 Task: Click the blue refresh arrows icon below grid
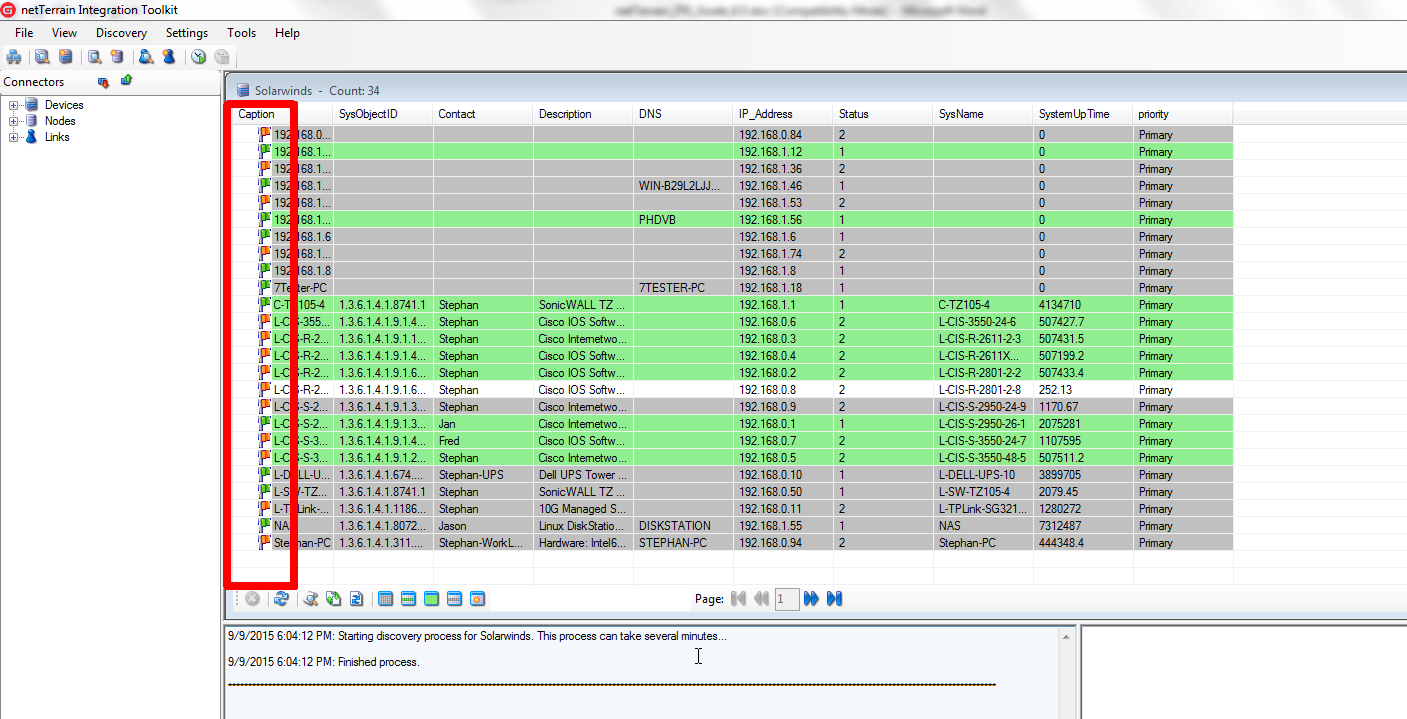point(281,599)
